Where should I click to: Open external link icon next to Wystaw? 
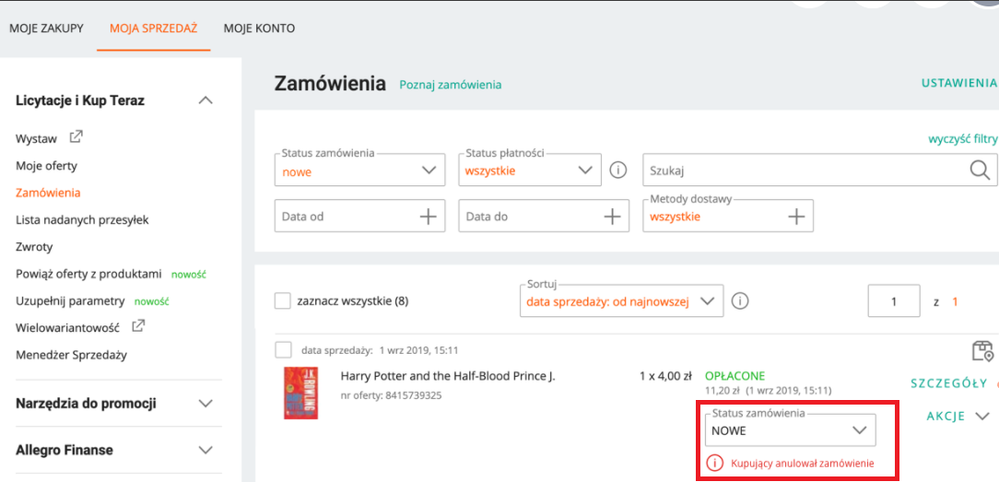point(76,136)
